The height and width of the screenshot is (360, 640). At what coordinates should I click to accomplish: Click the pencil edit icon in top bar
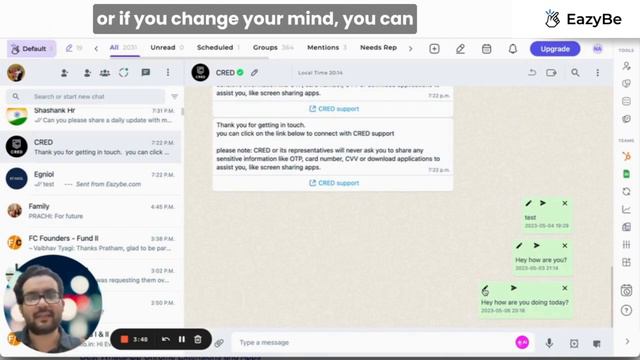(x=460, y=49)
